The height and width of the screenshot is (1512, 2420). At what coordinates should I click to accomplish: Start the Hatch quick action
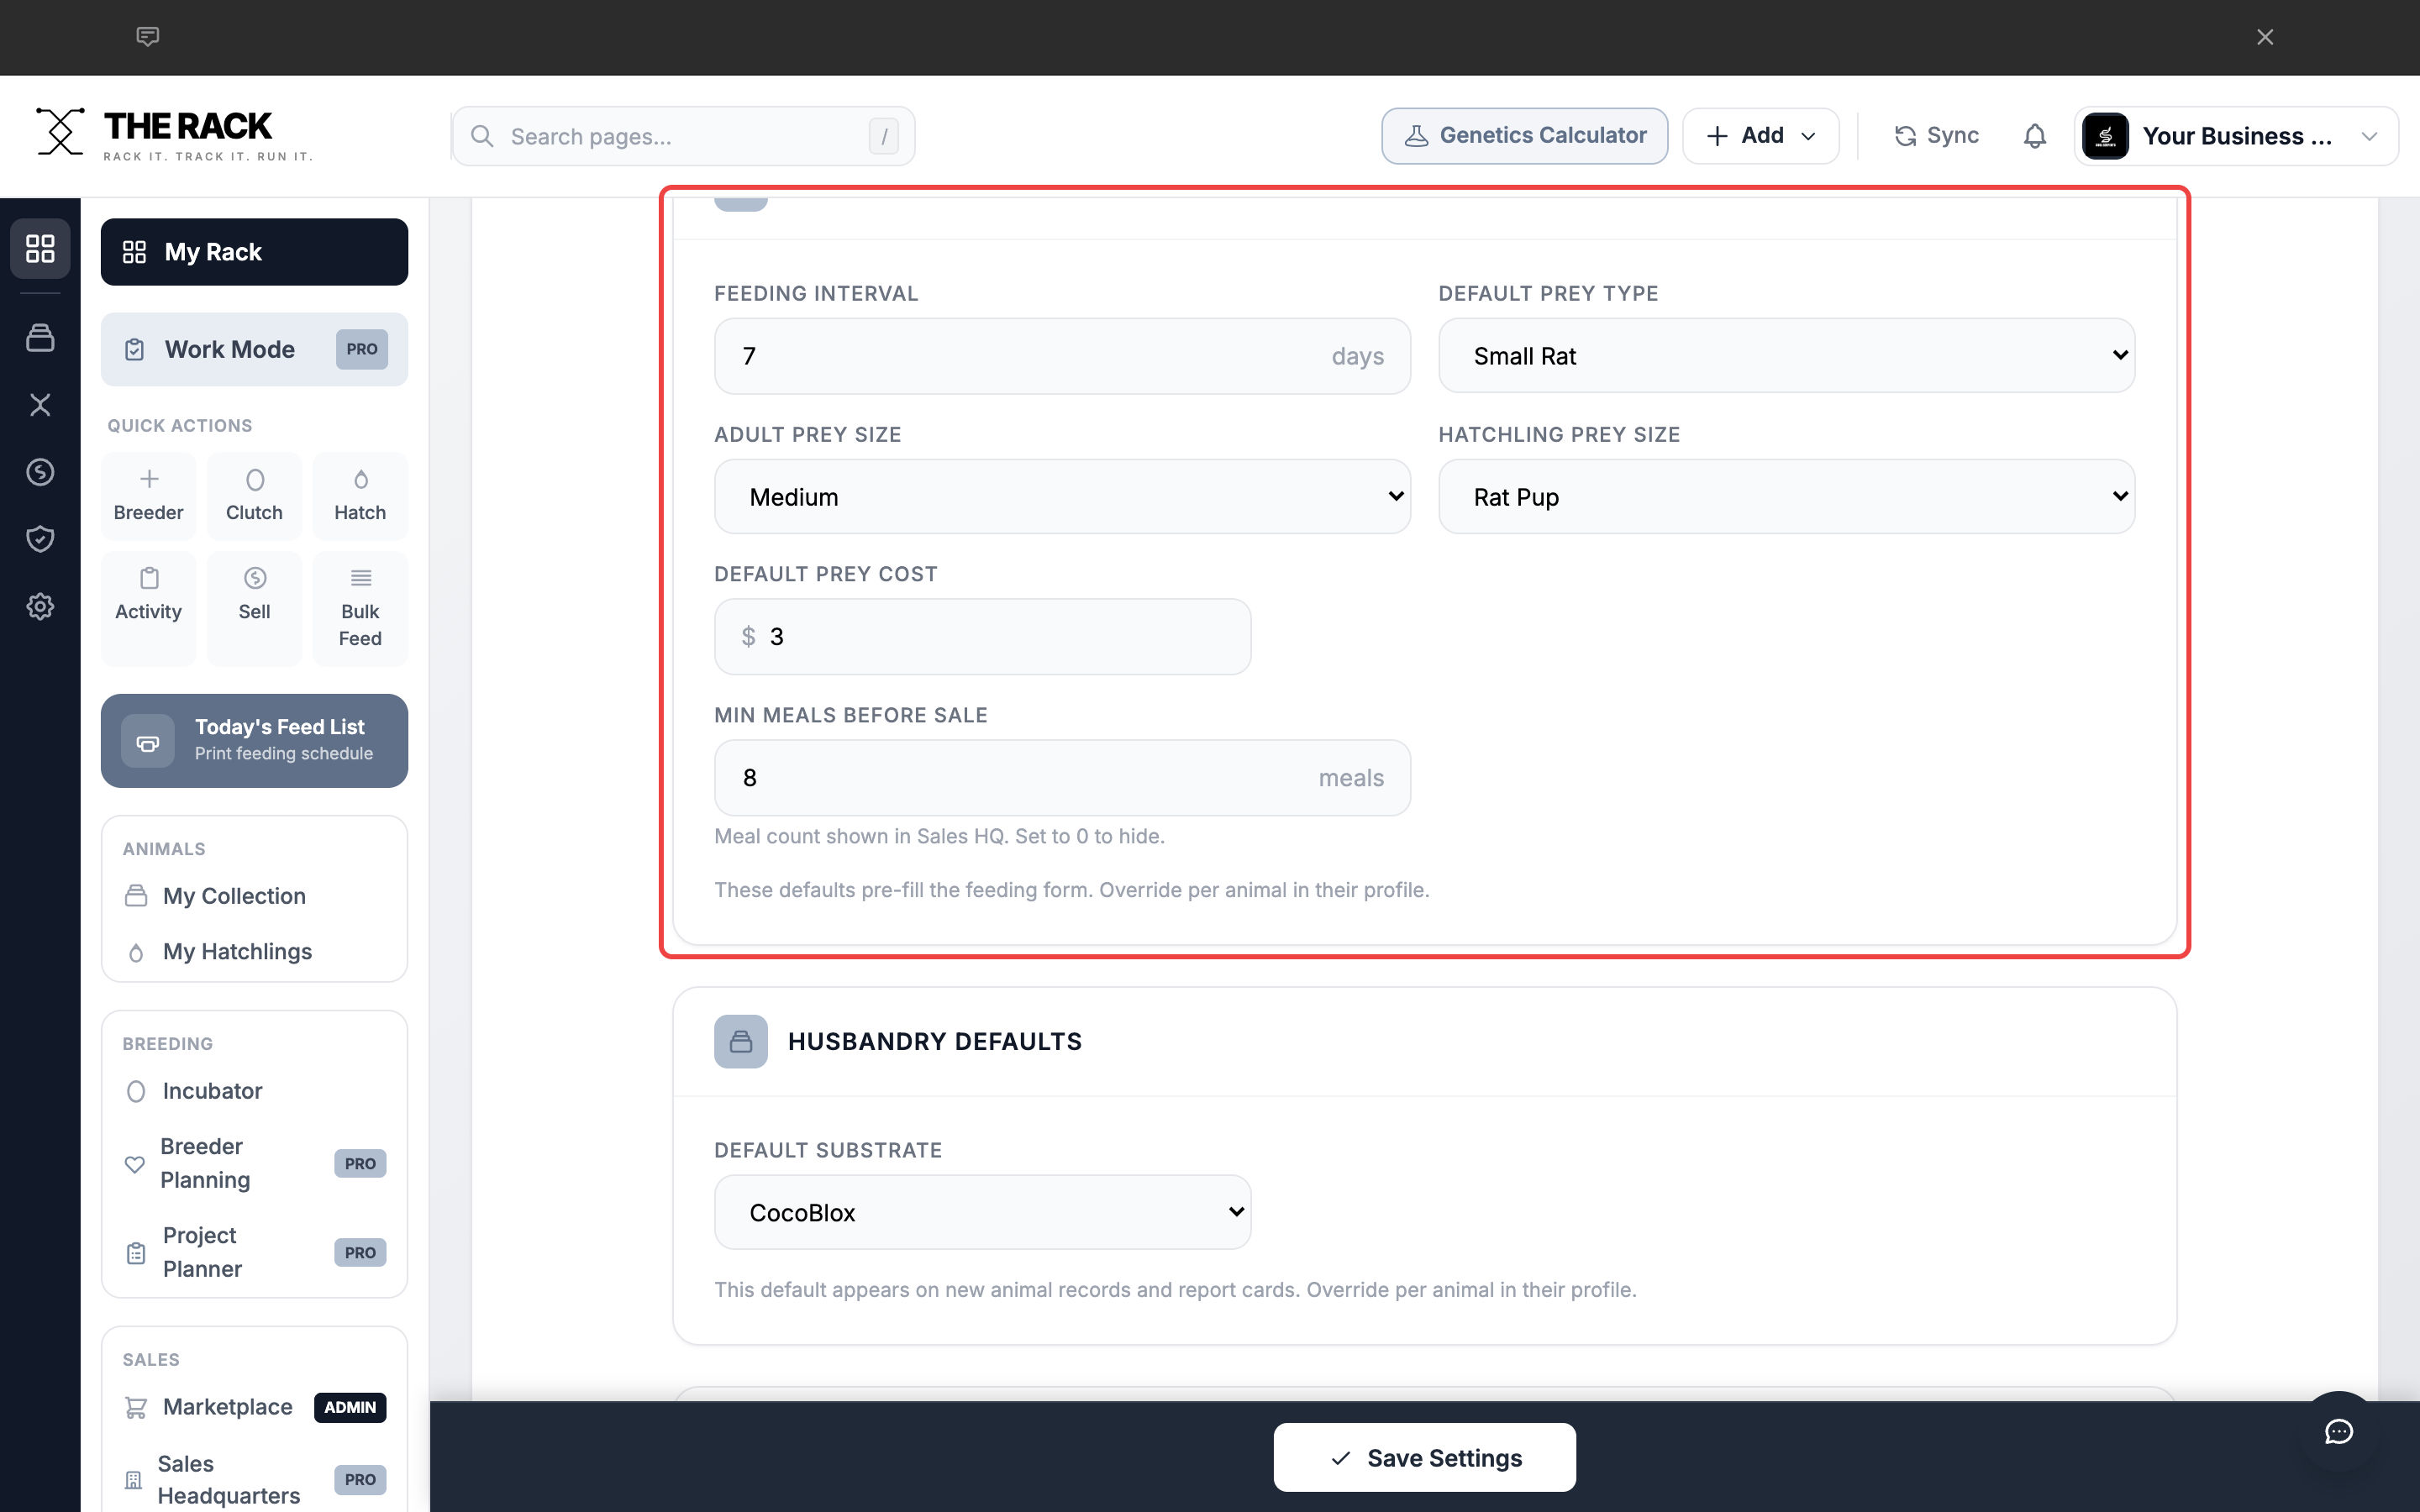[360, 496]
